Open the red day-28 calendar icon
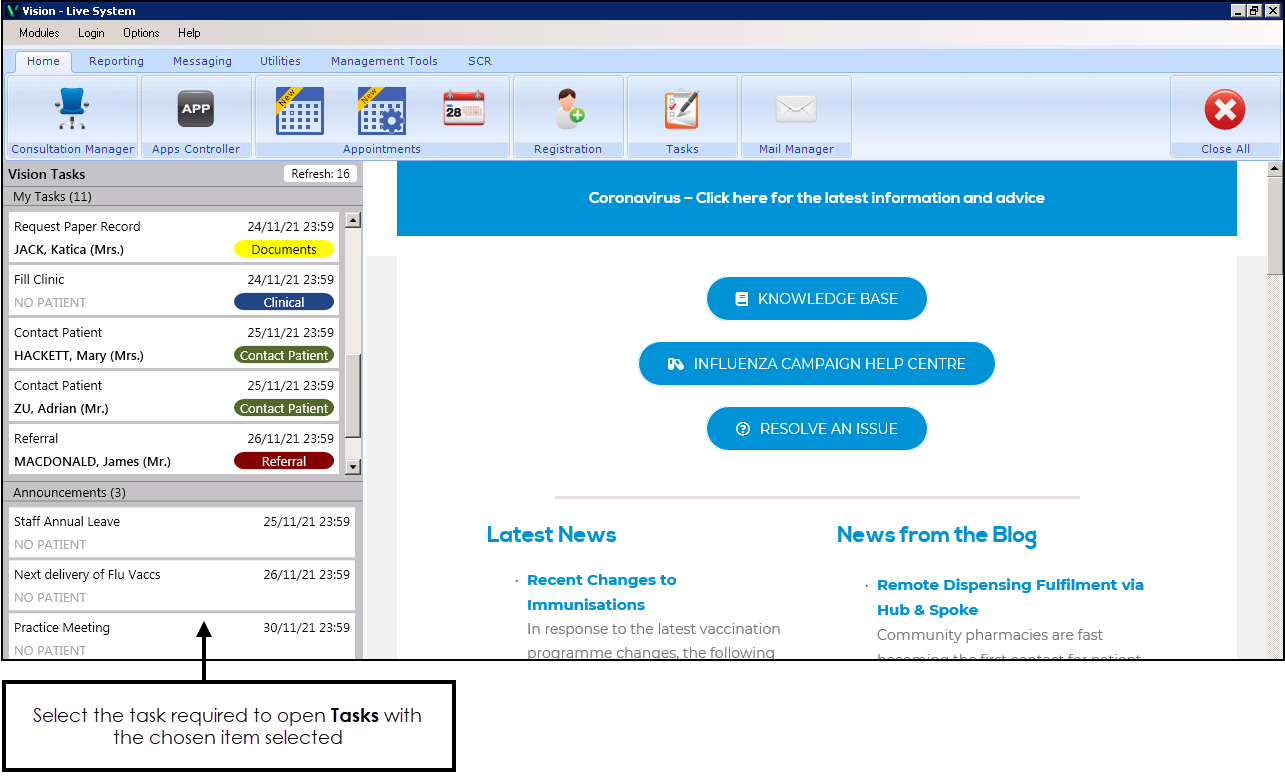 point(463,109)
